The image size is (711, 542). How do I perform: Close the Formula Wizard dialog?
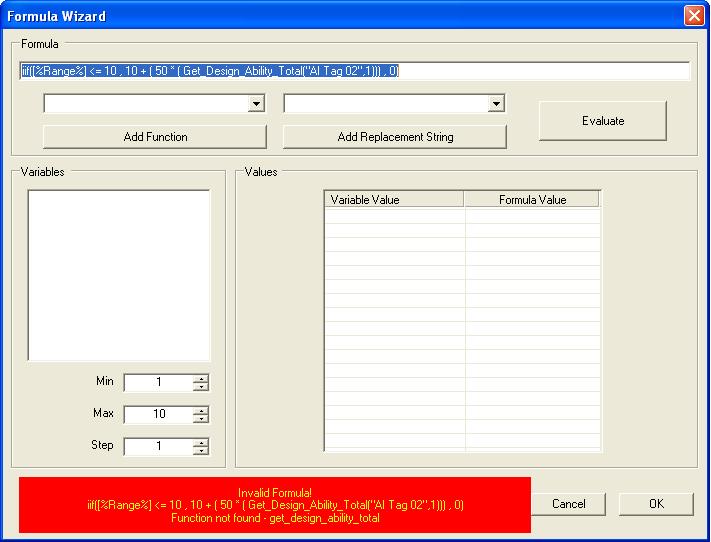pos(693,16)
